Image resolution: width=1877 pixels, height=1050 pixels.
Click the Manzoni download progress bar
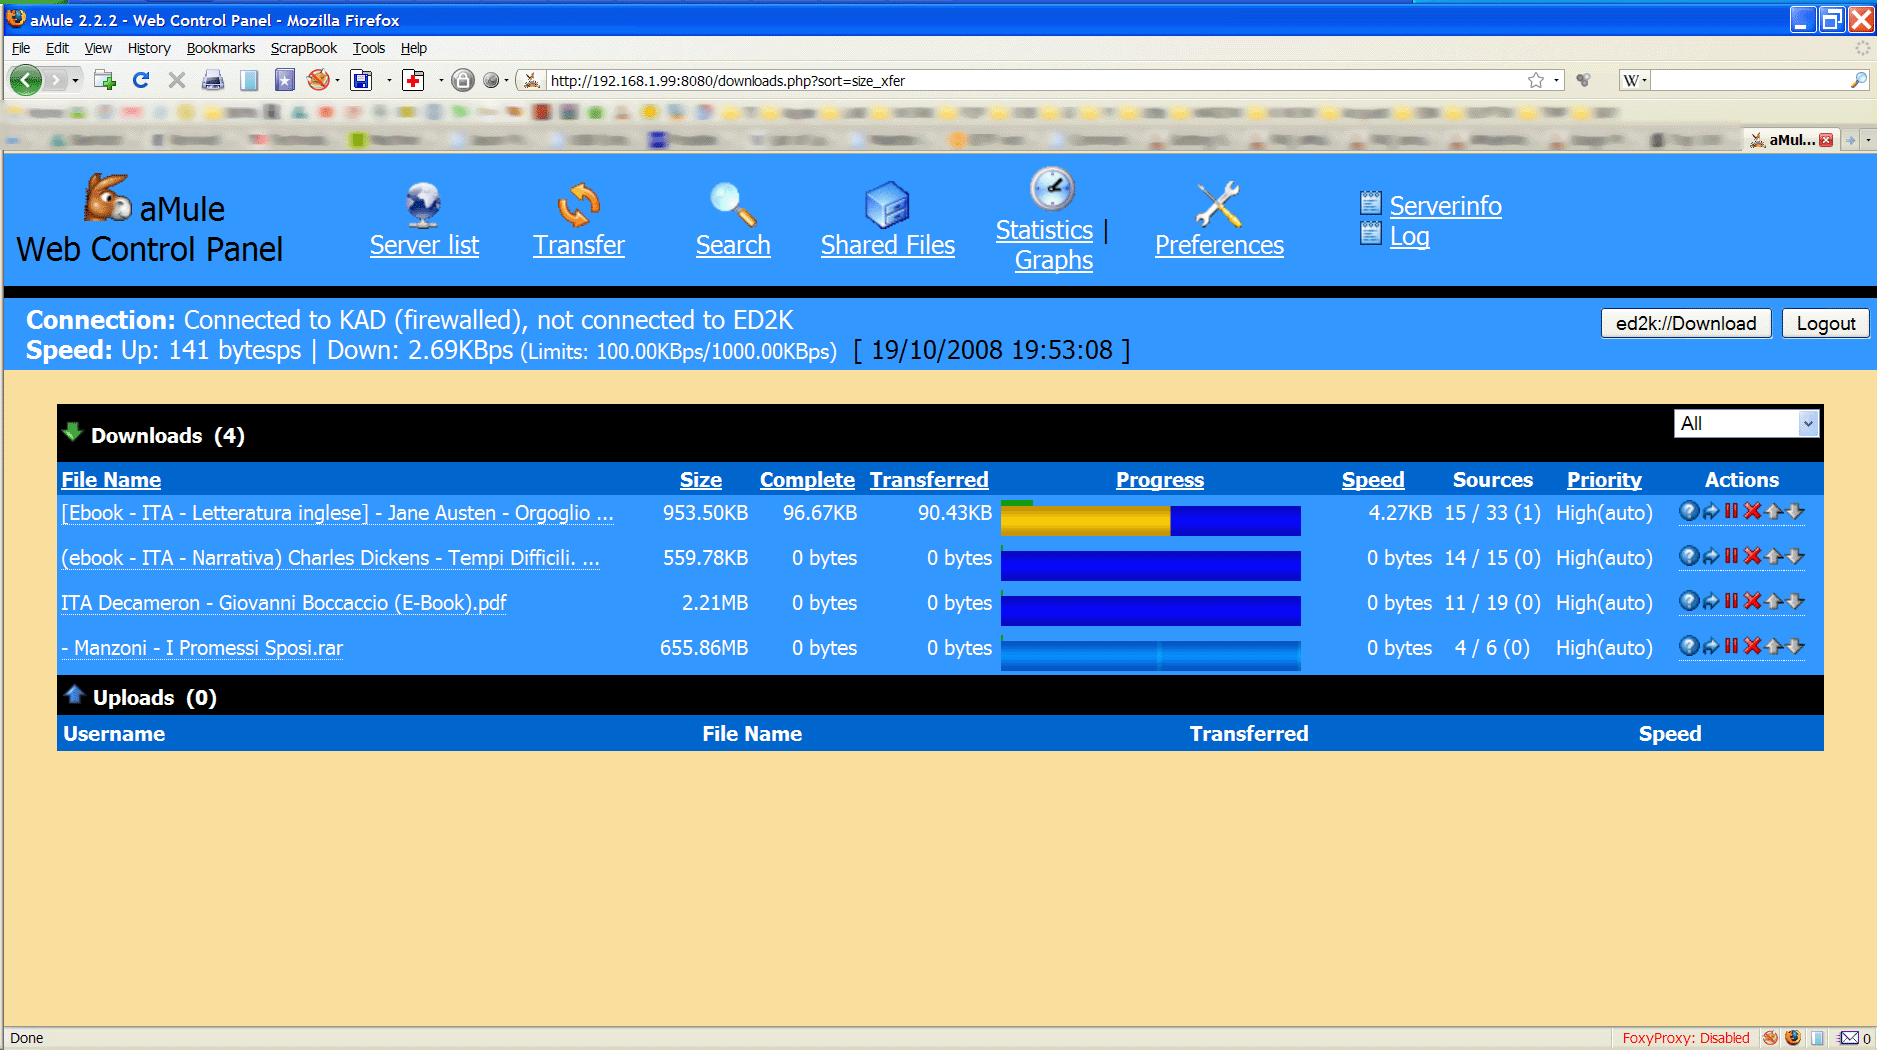pos(1150,653)
